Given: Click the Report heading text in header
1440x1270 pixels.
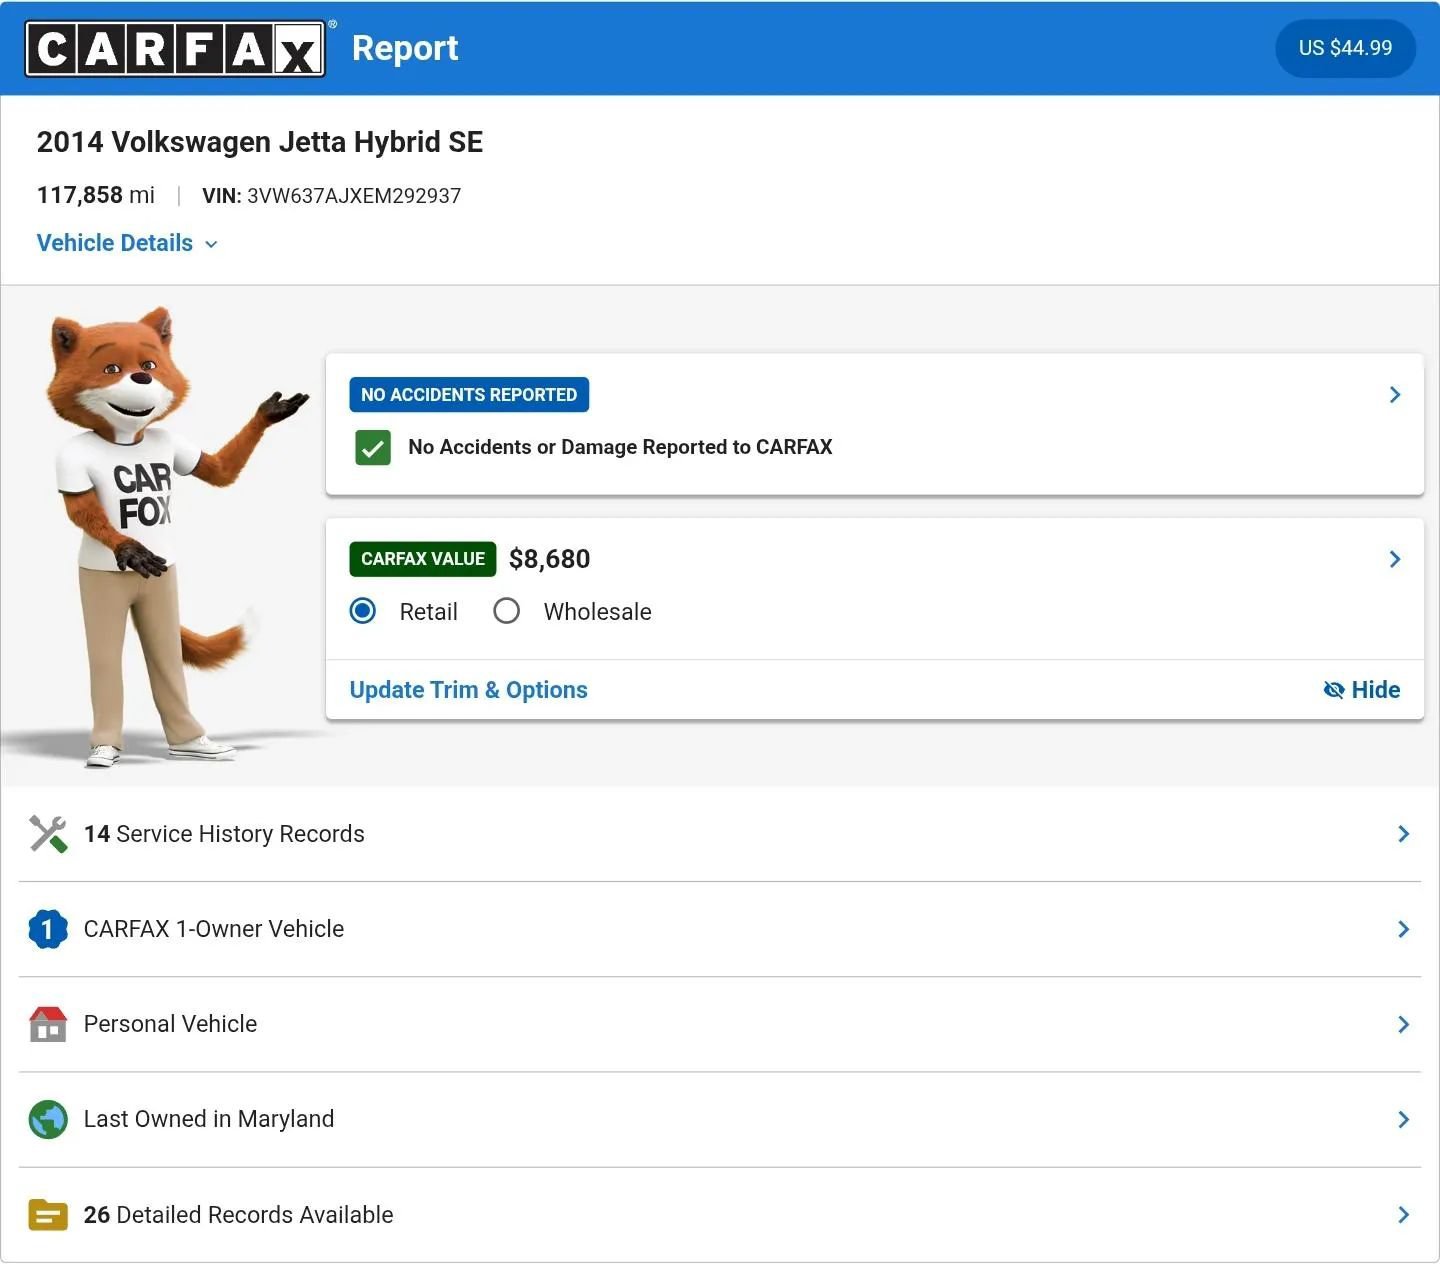Looking at the screenshot, I should pos(405,48).
